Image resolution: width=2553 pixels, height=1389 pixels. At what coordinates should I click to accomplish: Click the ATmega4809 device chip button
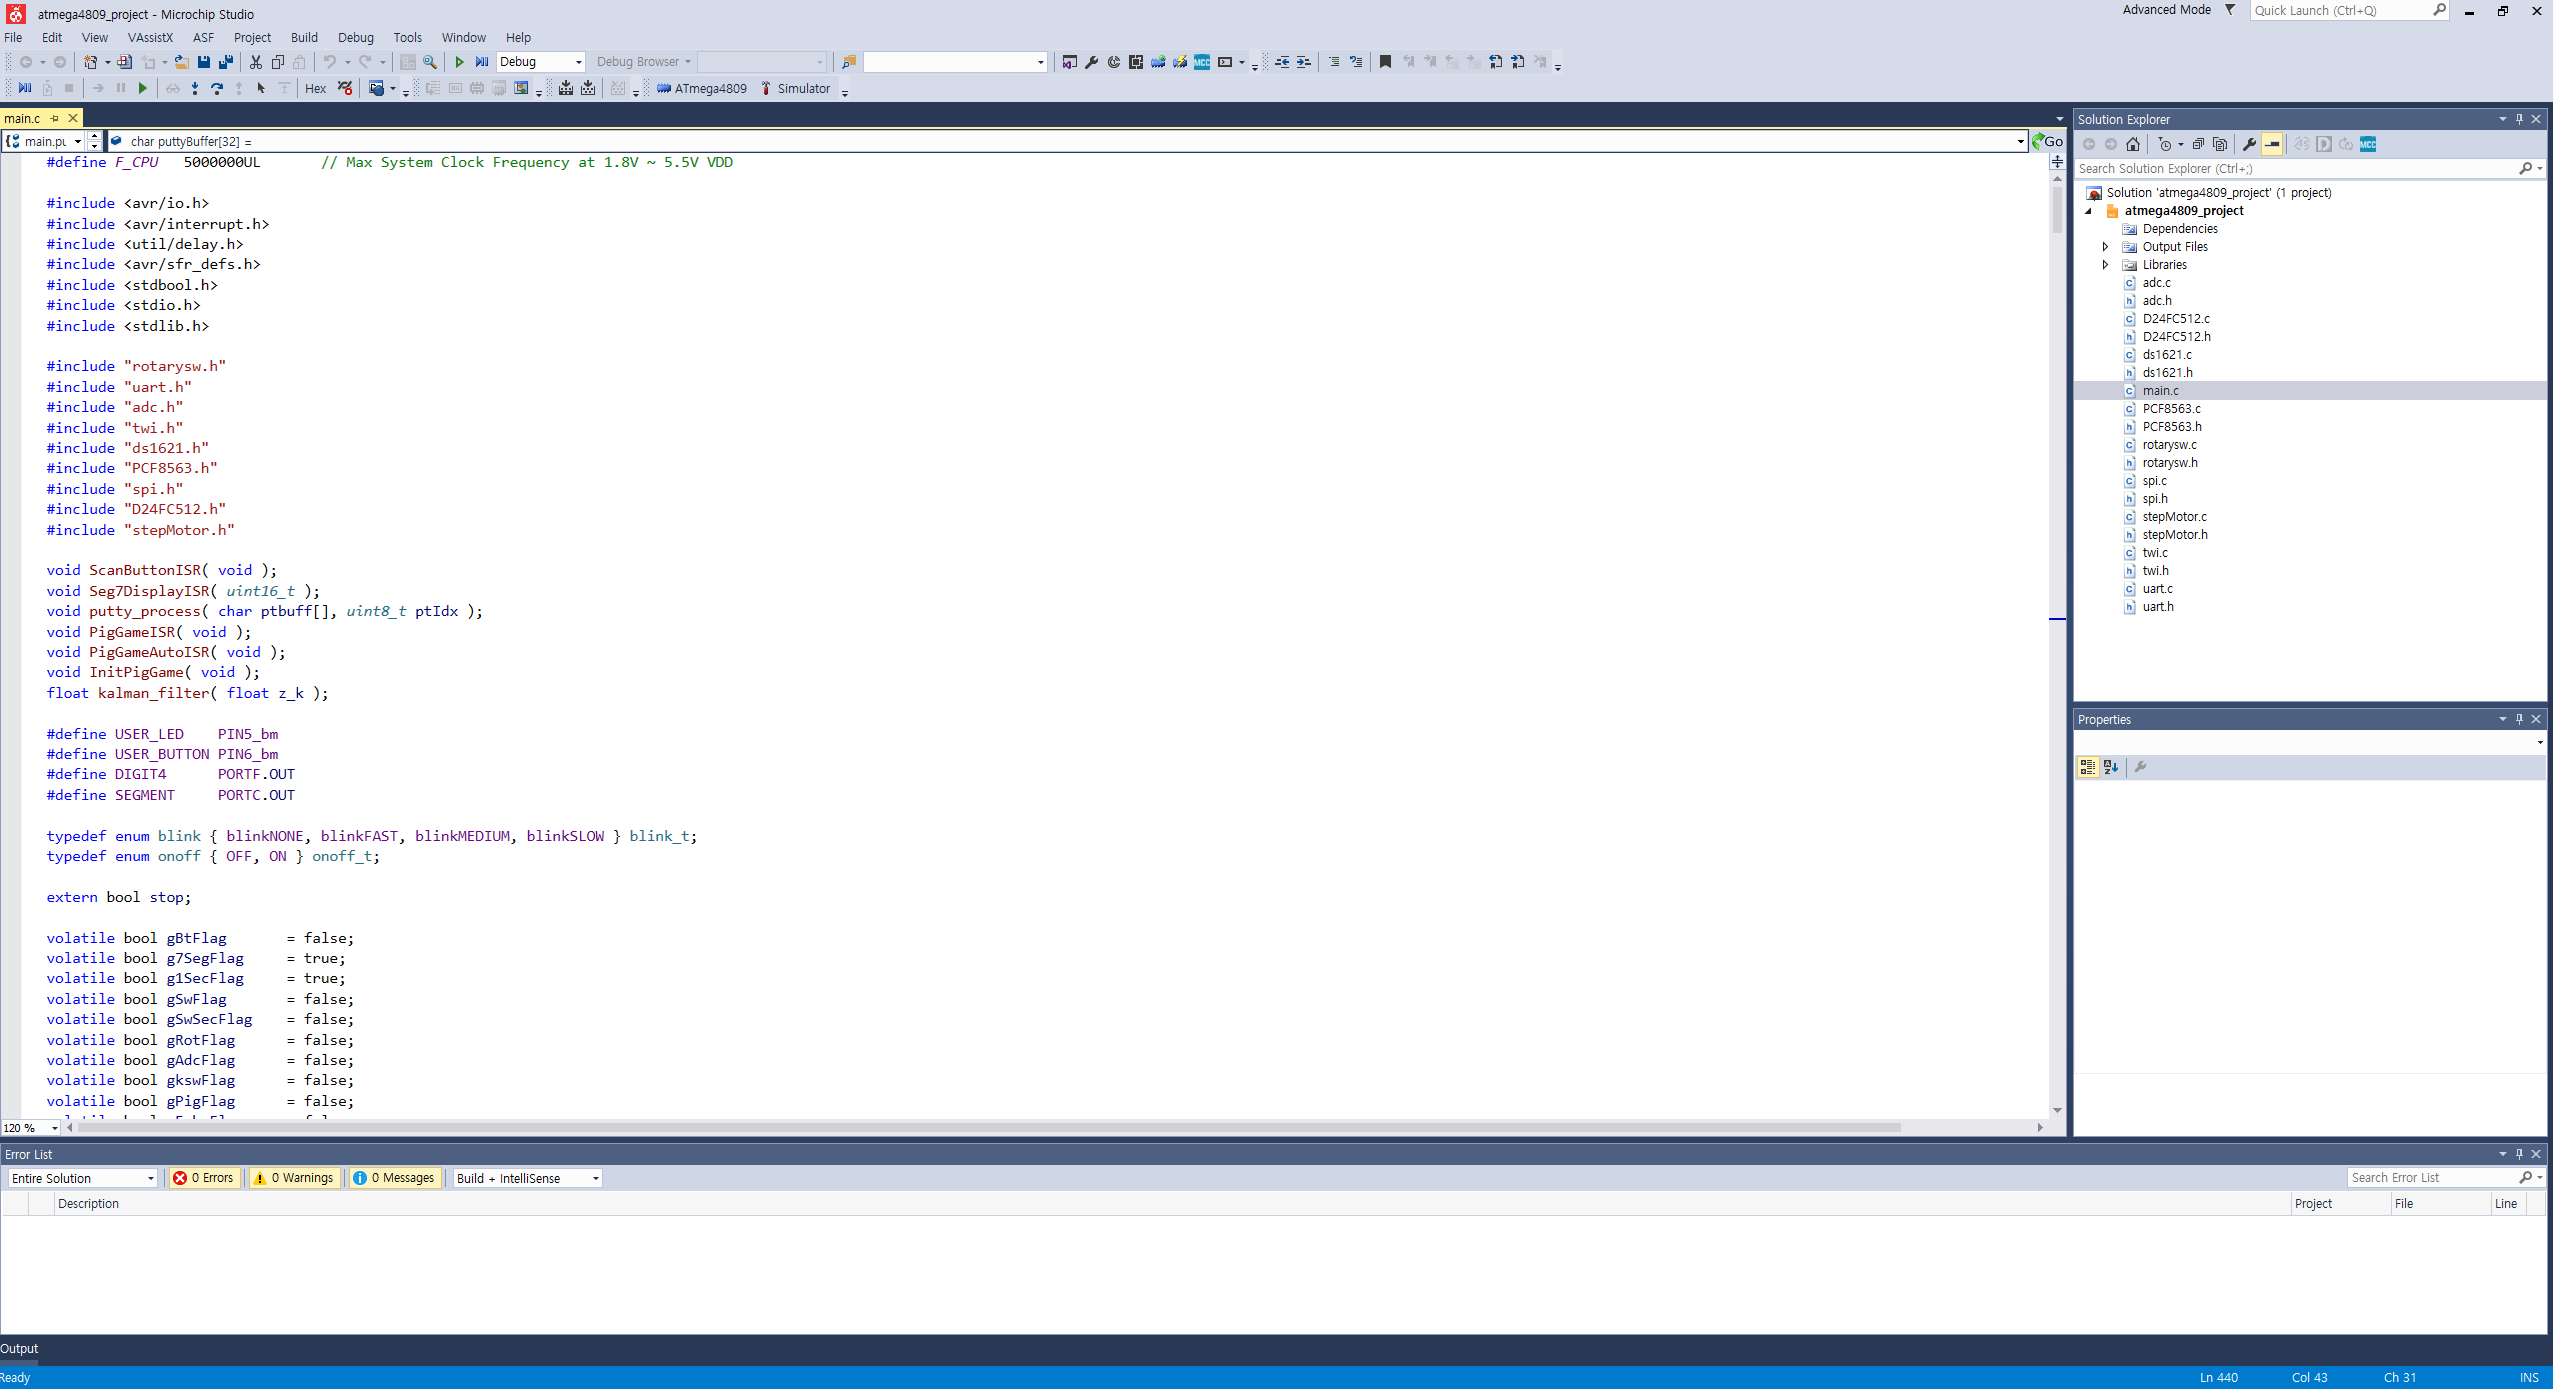click(x=702, y=89)
